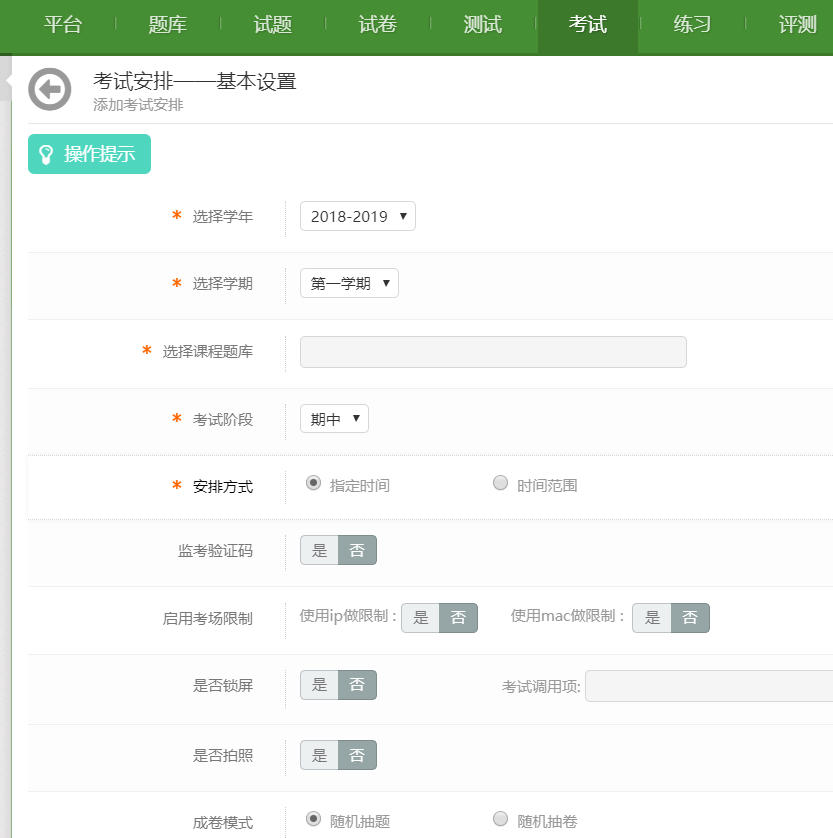Click the 考试调用项 input field

tap(708, 686)
